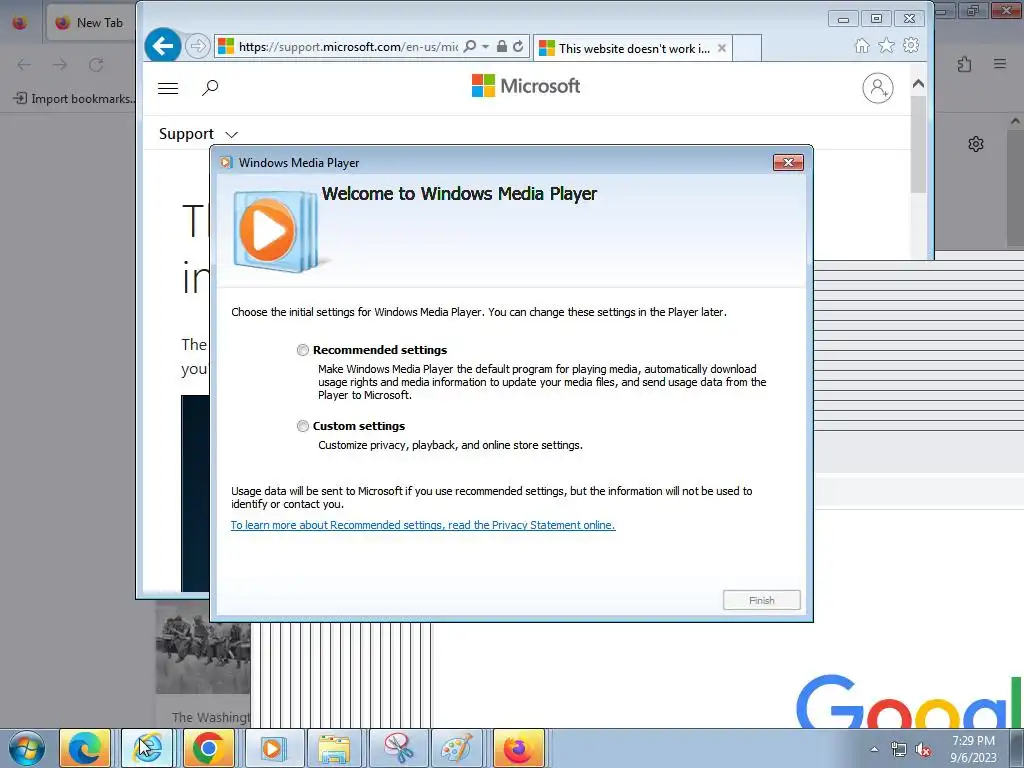
Task: Open the address bar autocomplete dropdown arrow
Action: click(x=485, y=46)
